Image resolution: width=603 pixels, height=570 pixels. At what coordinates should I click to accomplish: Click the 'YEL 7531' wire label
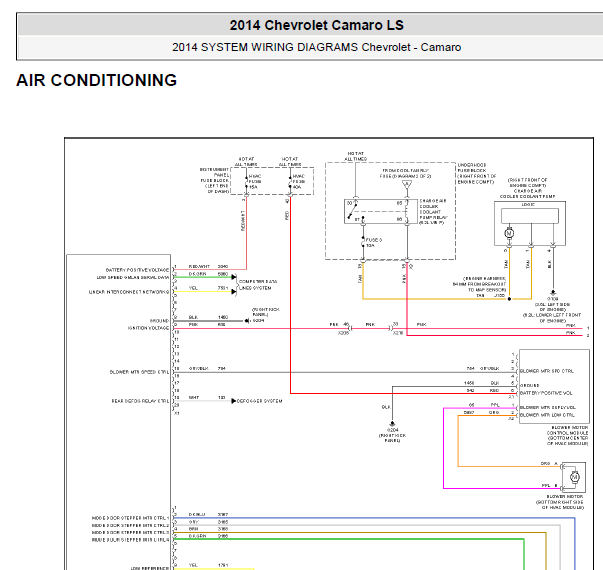click(208, 288)
